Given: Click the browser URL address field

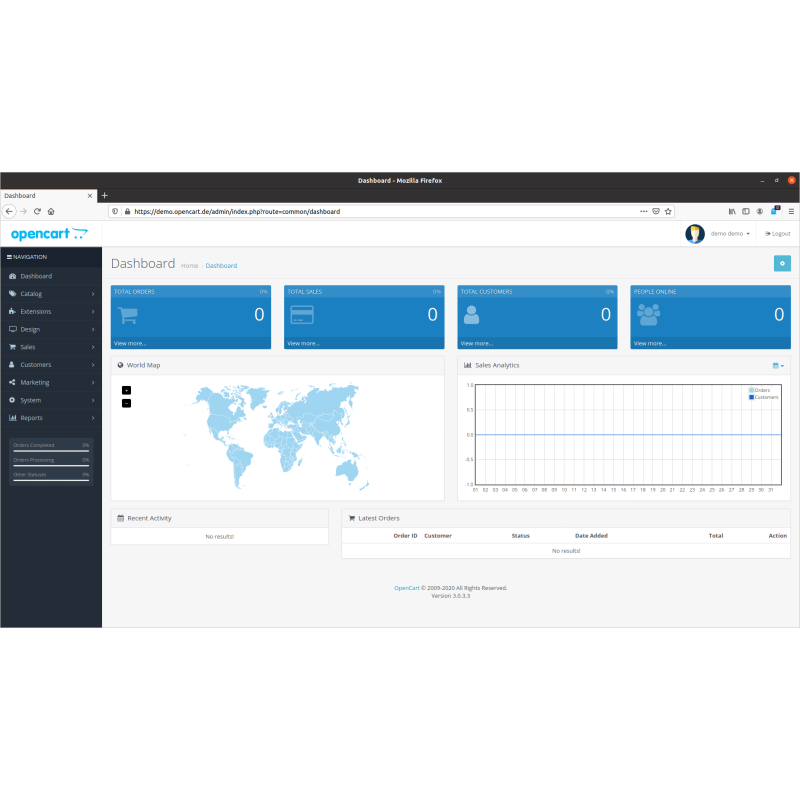Looking at the screenshot, I should pos(380,212).
